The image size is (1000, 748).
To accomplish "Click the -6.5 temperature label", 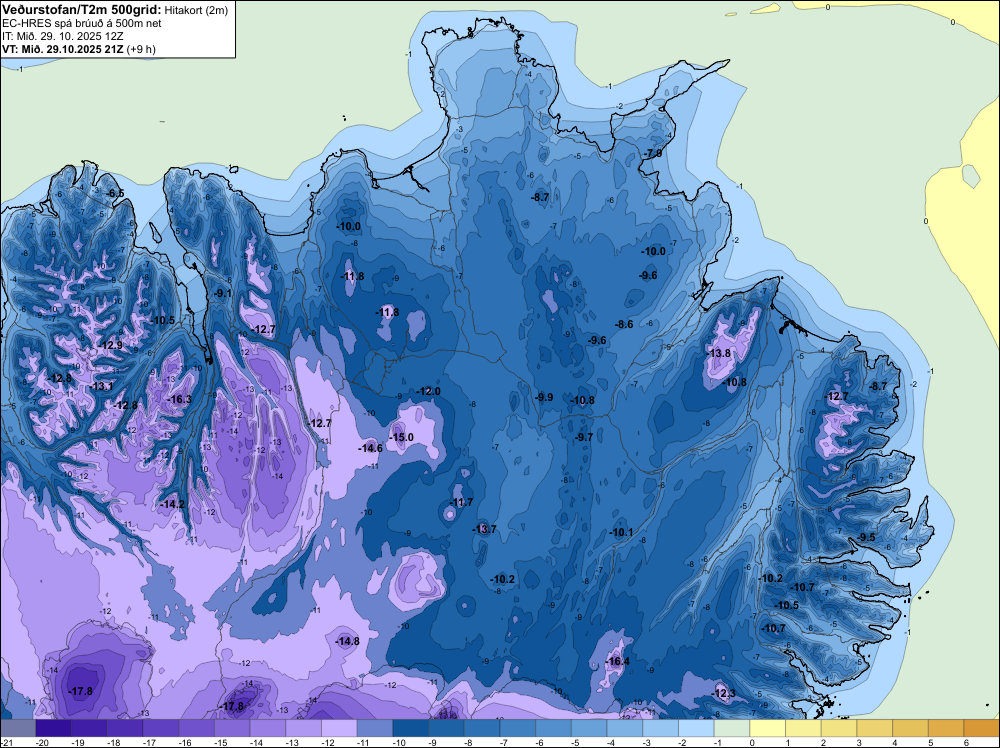I will click(115, 193).
